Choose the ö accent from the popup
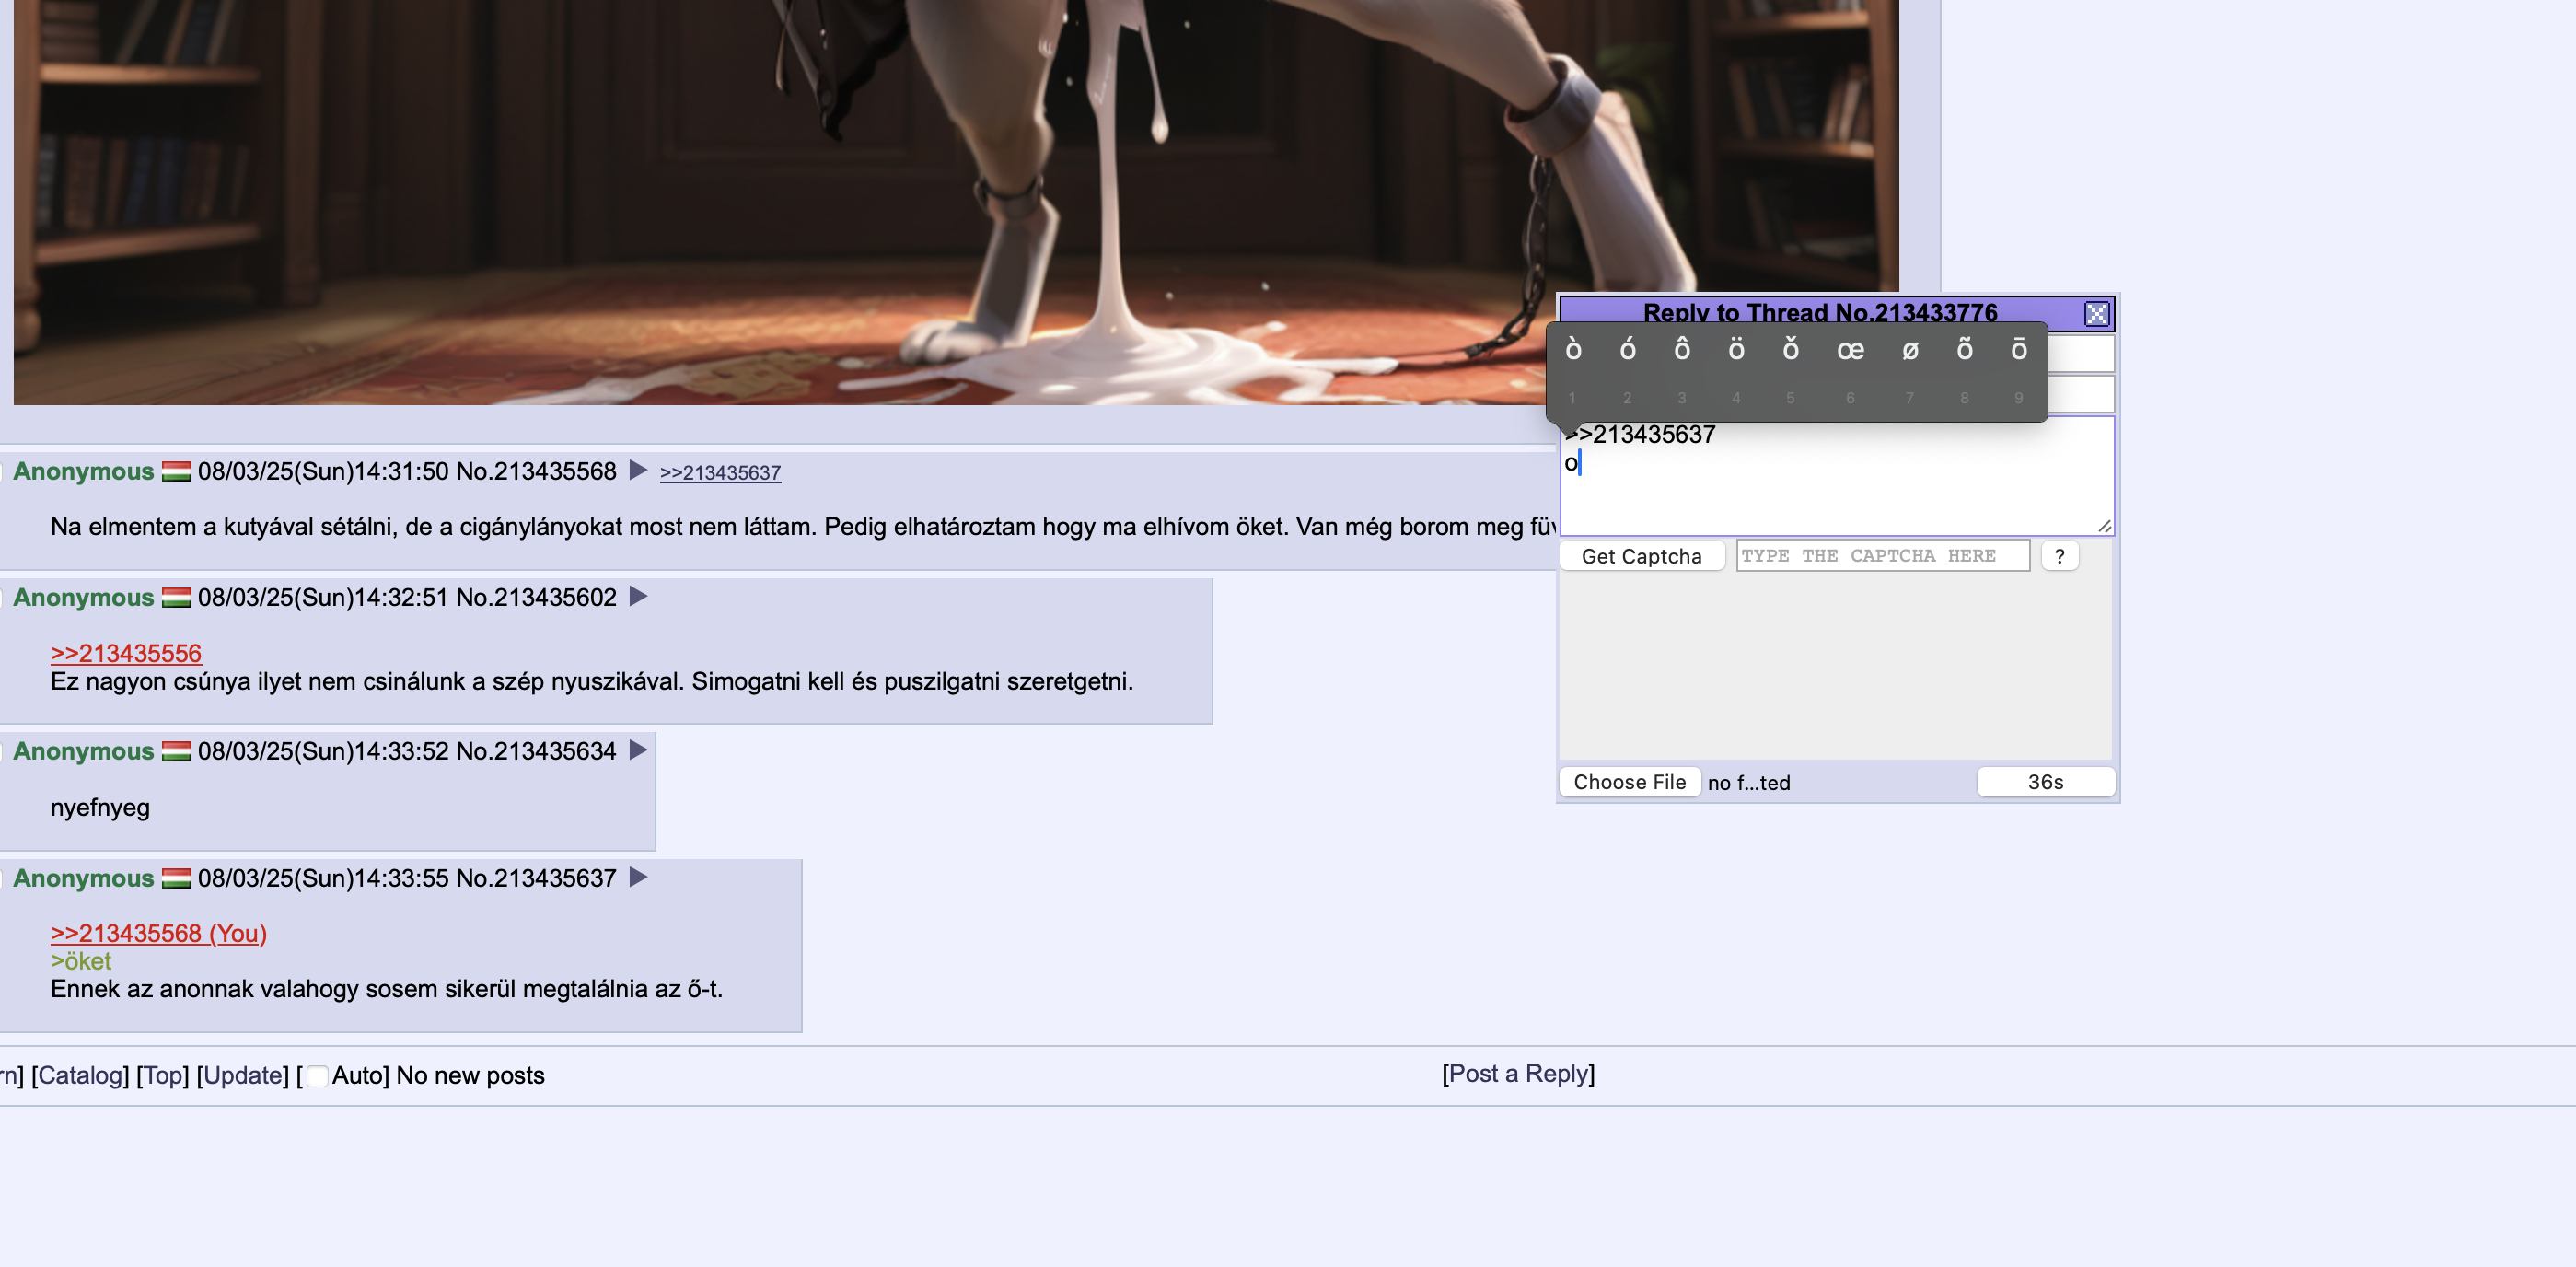This screenshot has height=1267, width=2576. [1736, 350]
